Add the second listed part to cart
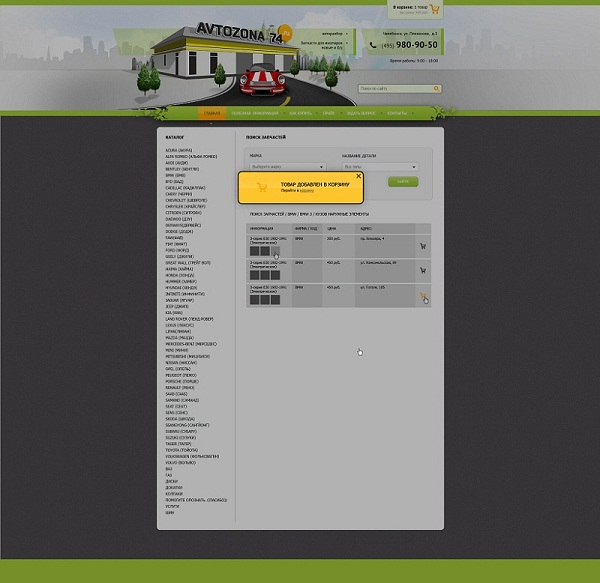The height and width of the screenshot is (583, 600). point(423,271)
